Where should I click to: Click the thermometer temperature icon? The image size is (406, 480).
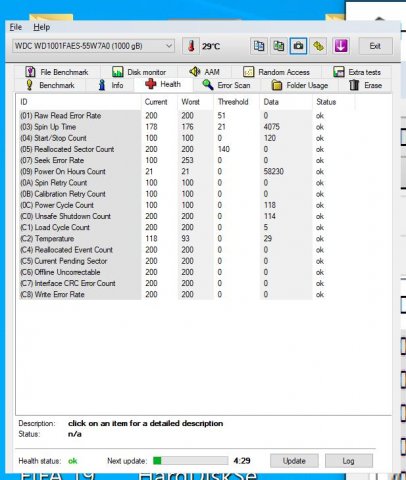tap(191, 46)
